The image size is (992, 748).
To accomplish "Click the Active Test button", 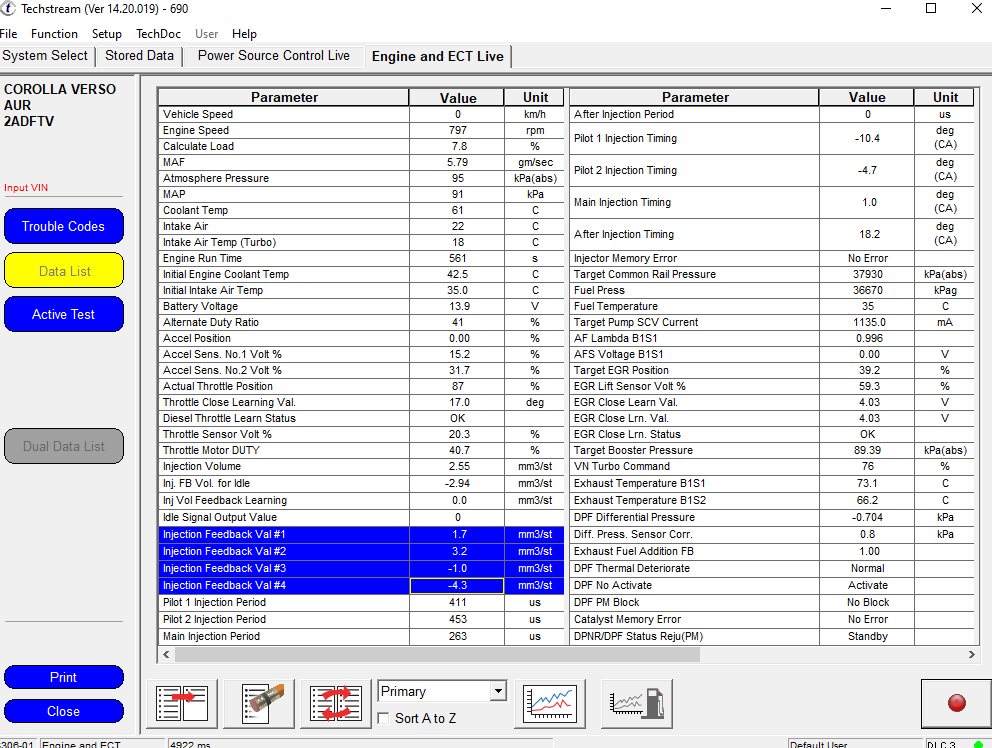I will 63,314.
